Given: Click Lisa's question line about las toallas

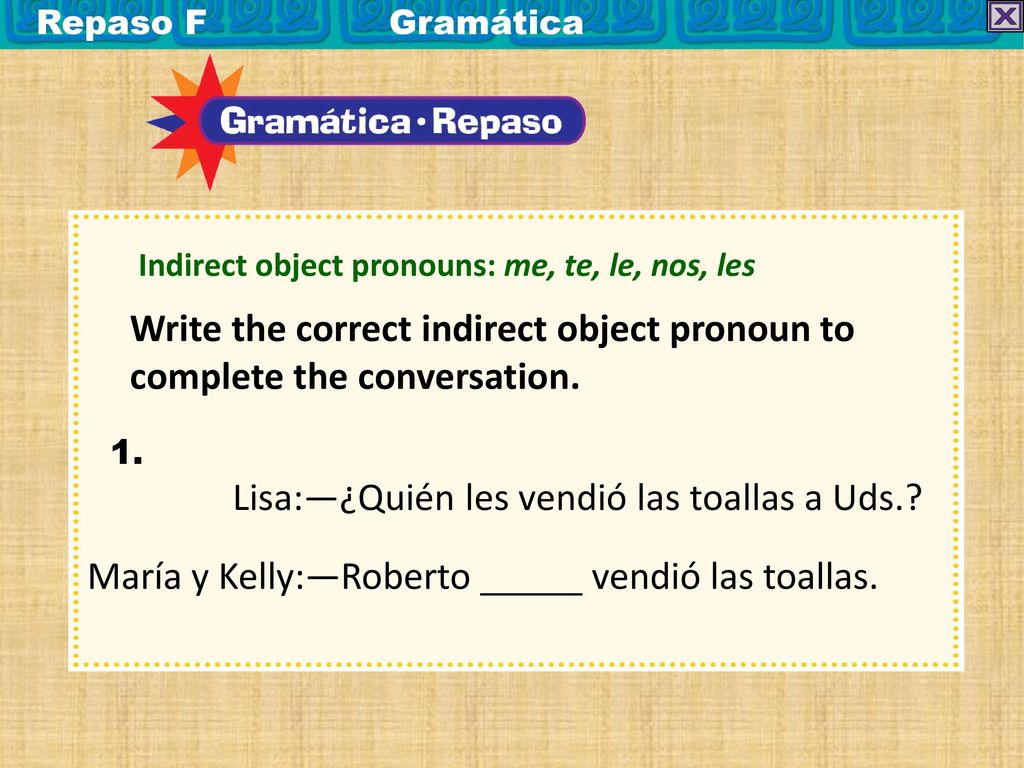Looking at the screenshot, I should (x=577, y=498).
